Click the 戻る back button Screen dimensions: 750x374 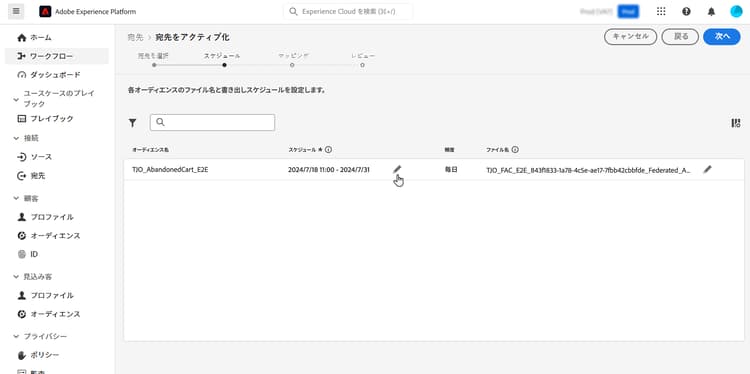680,37
